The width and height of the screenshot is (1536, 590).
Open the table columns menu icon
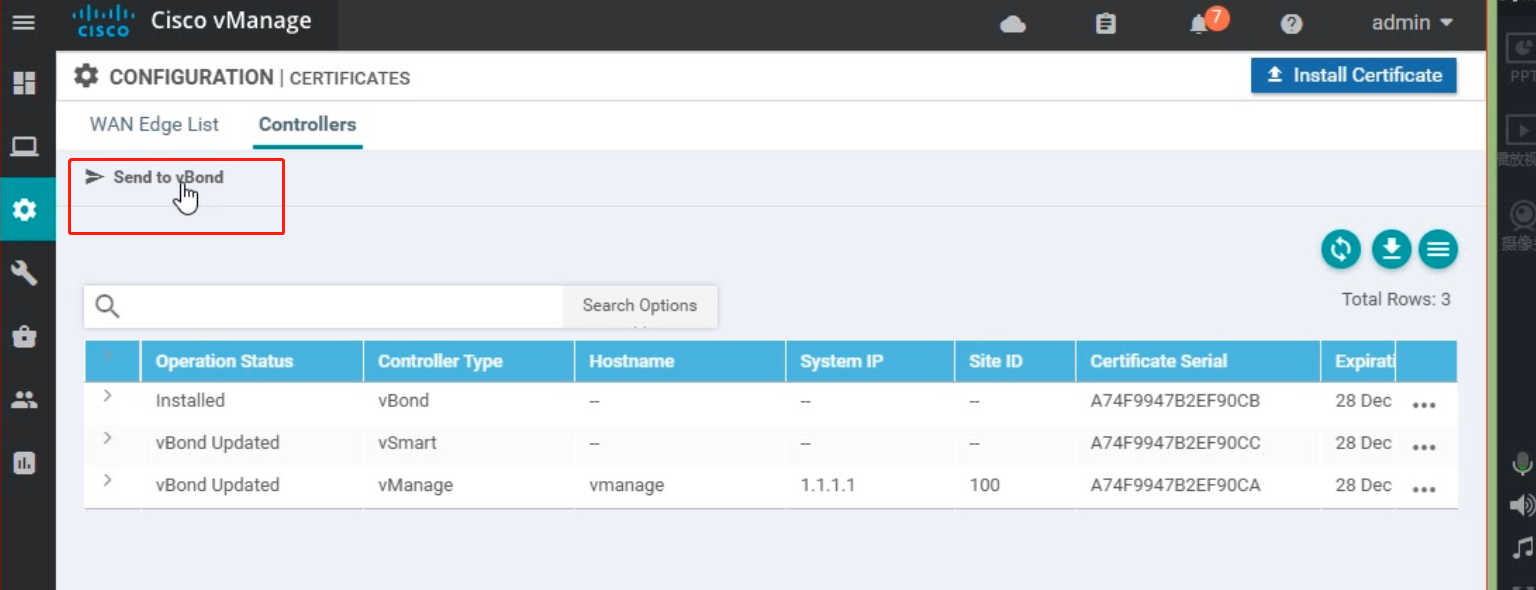point(1438,249)
